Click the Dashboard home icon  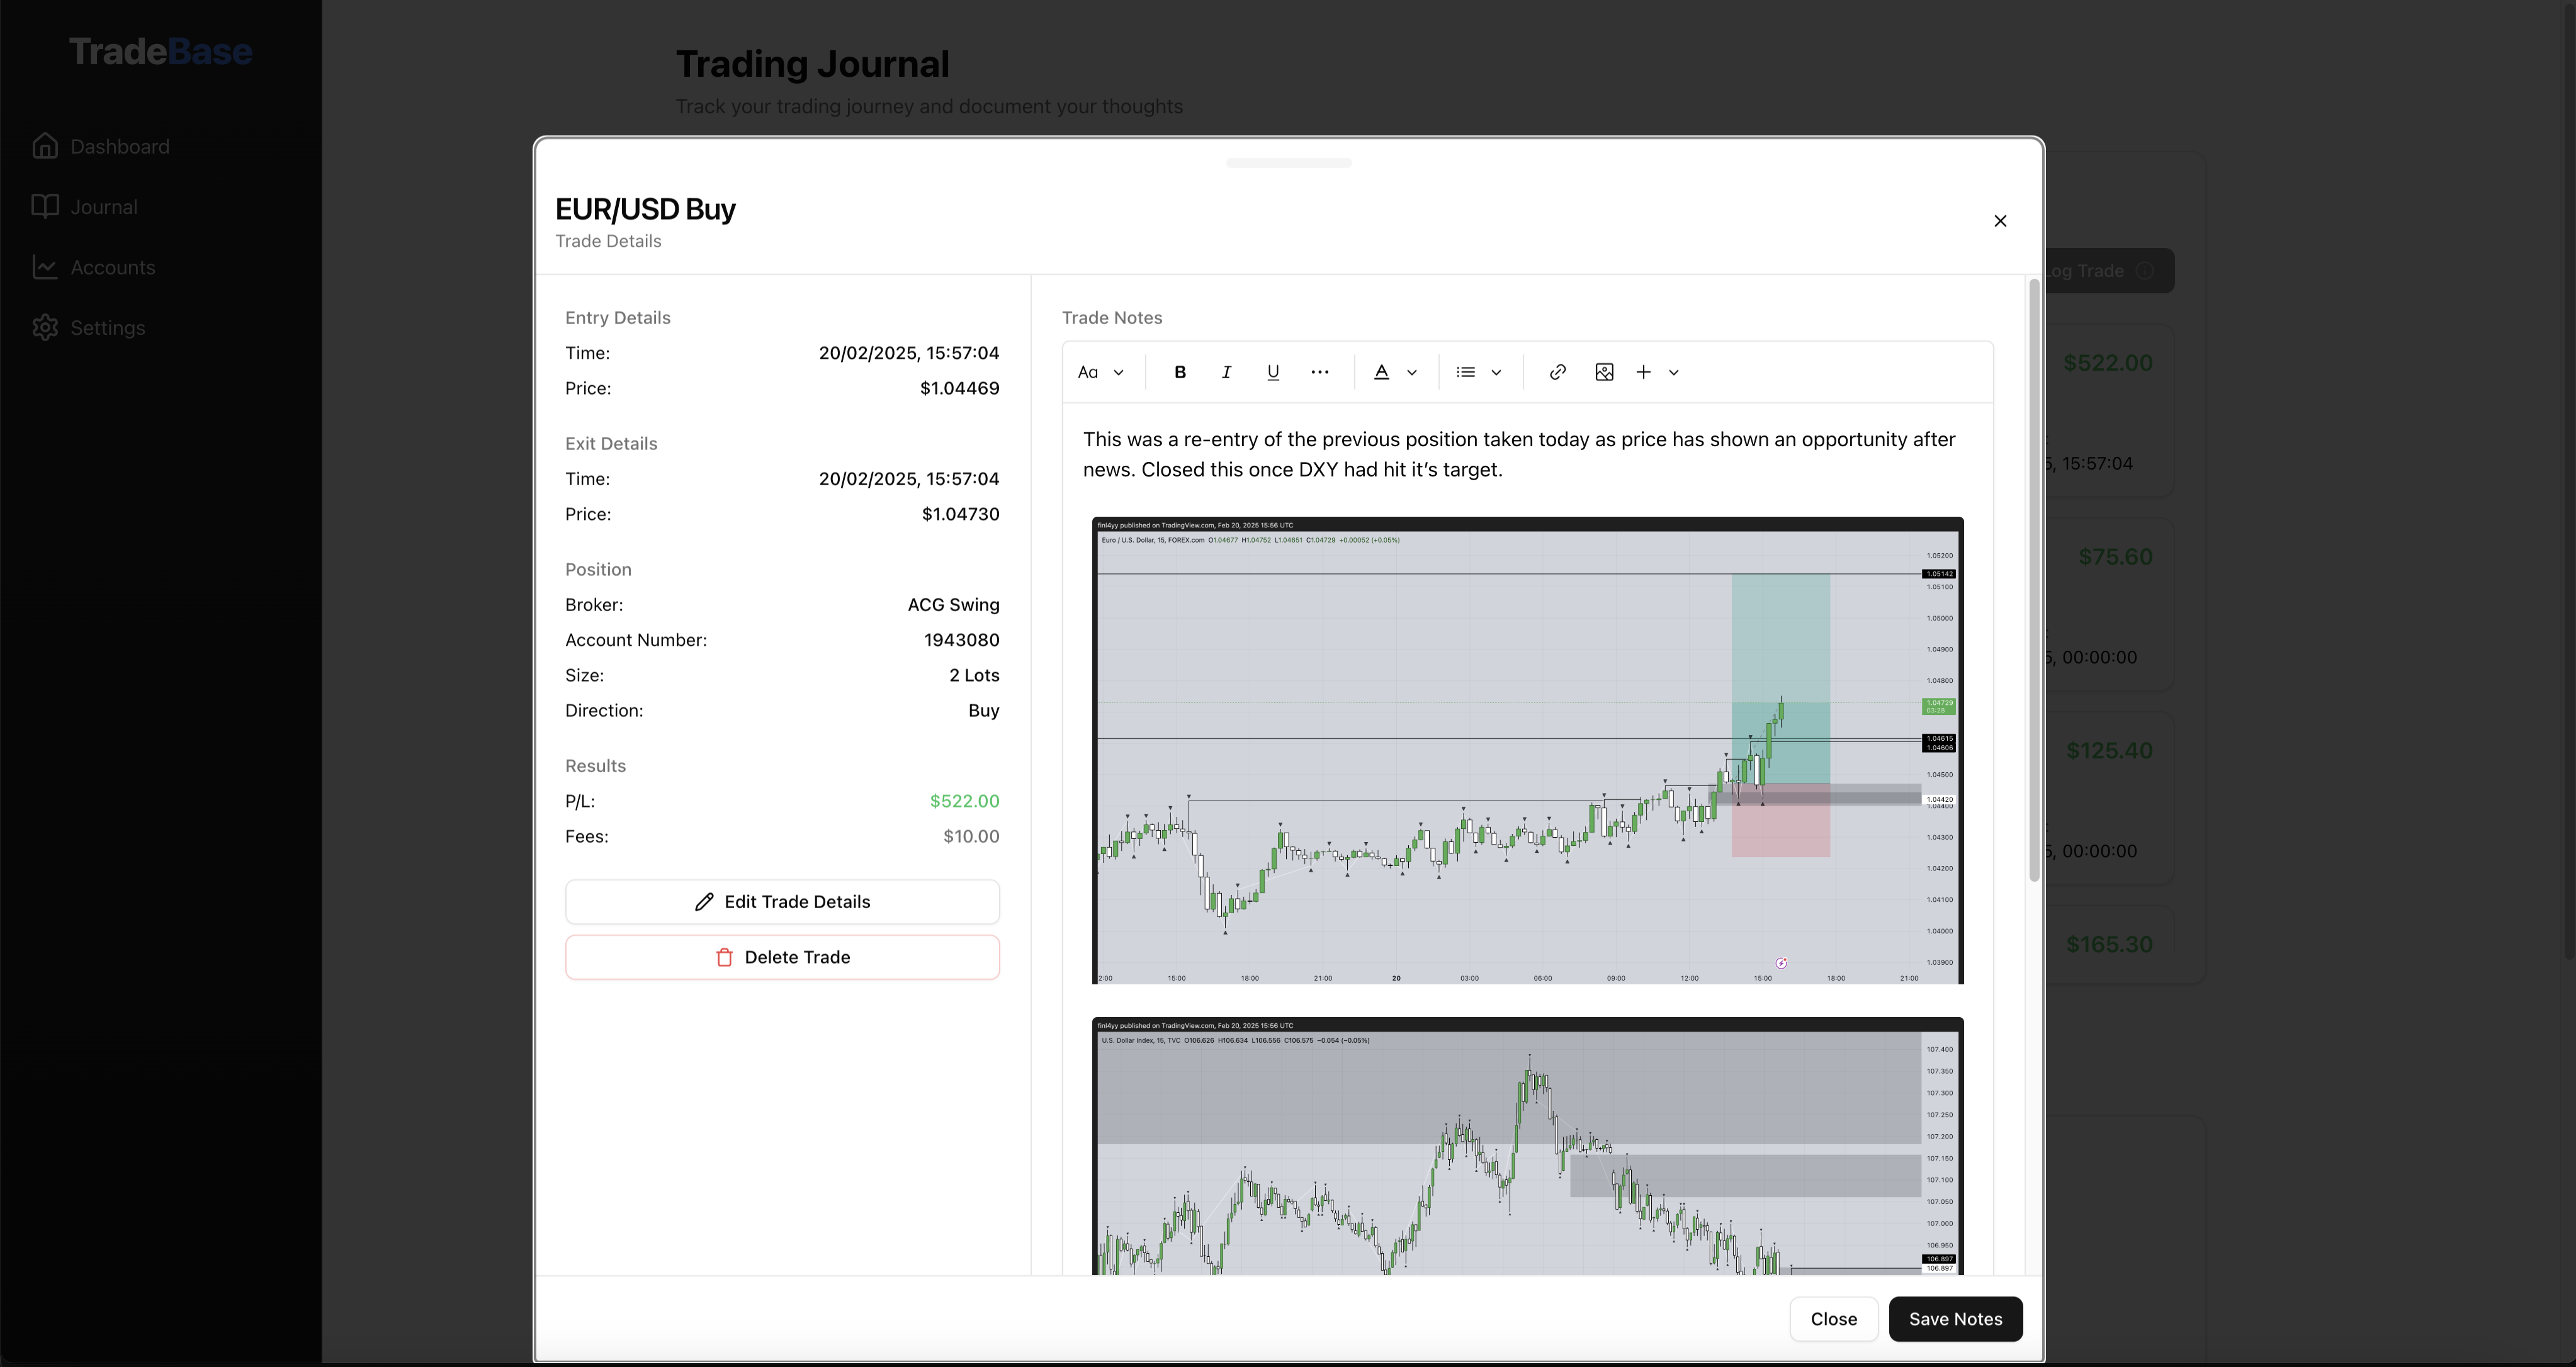click(45, 146)
